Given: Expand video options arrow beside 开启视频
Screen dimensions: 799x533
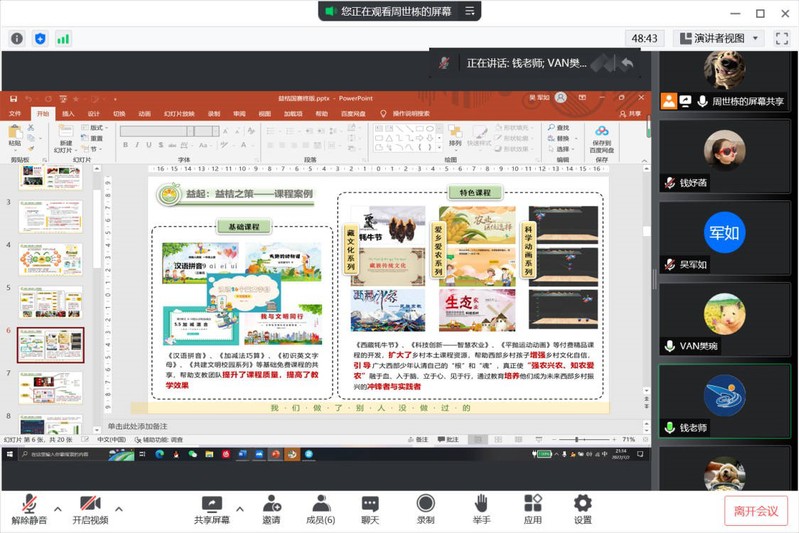Looking at the screenshot, I should coord(118,503).
